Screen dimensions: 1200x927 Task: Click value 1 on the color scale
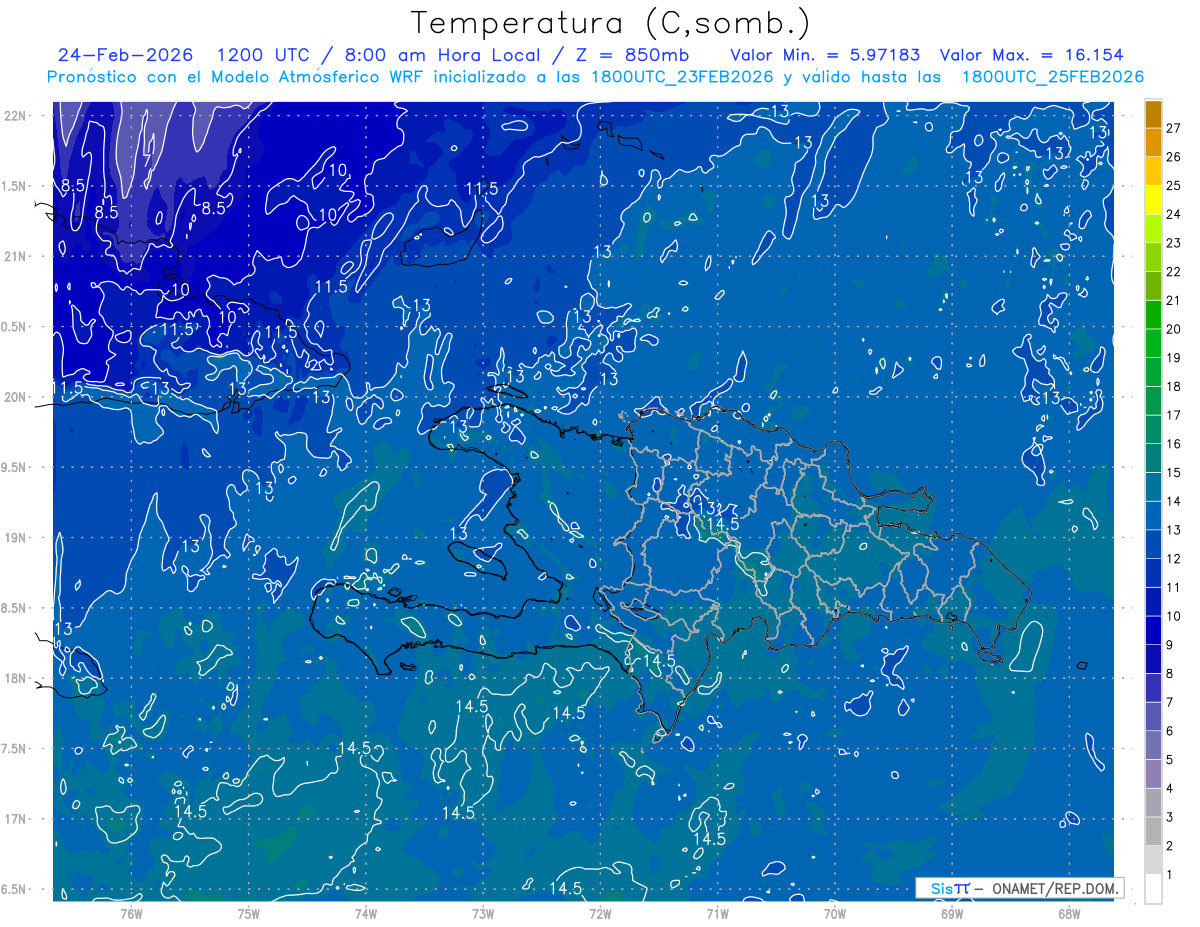pyautogui.click(x=1171, y=875)
